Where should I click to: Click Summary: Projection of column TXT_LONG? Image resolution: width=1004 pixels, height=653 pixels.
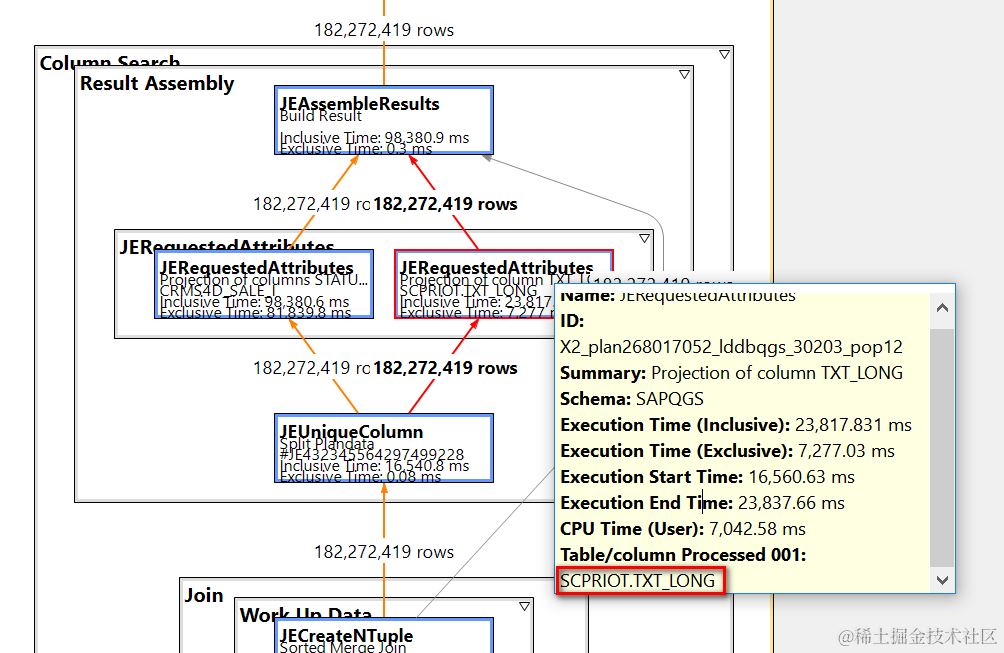coord(731,373)
